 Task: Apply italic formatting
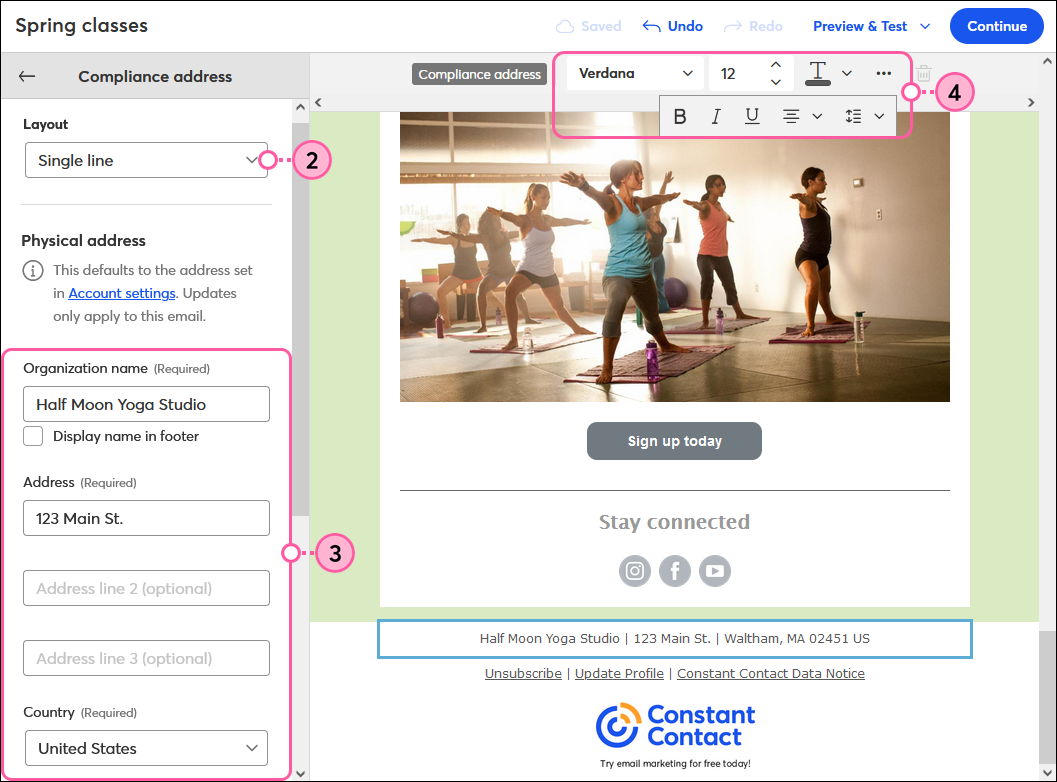tap(716, 116)
